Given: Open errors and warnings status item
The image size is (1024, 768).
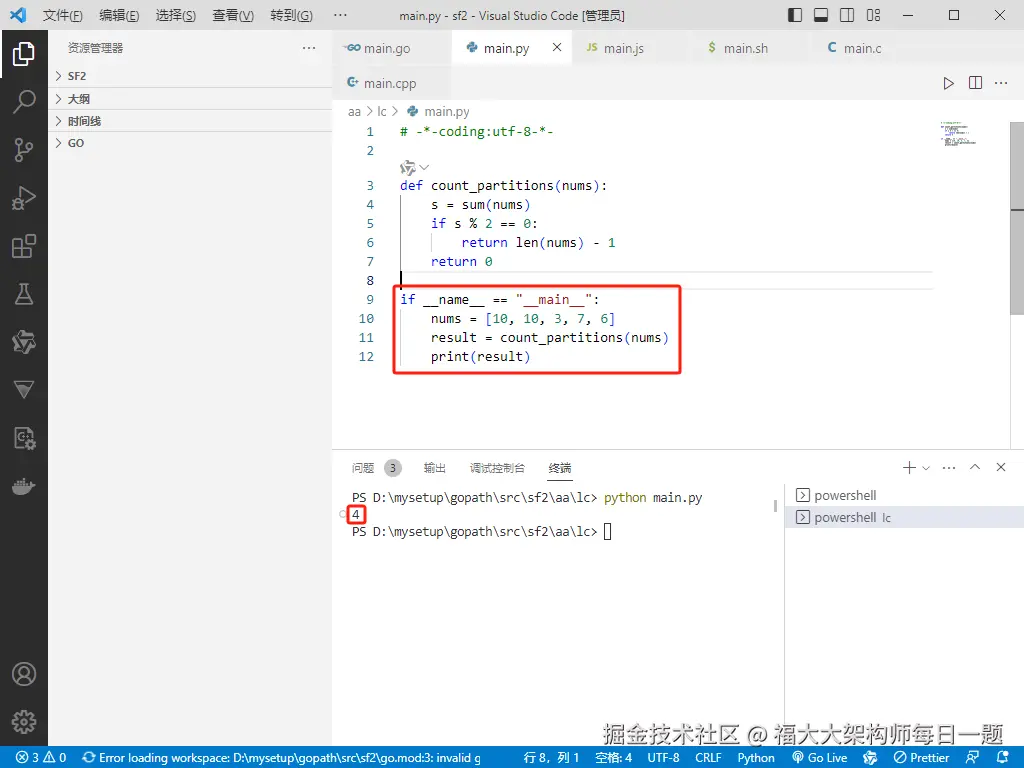Looking at the screenshot, I should pos(41,758).
